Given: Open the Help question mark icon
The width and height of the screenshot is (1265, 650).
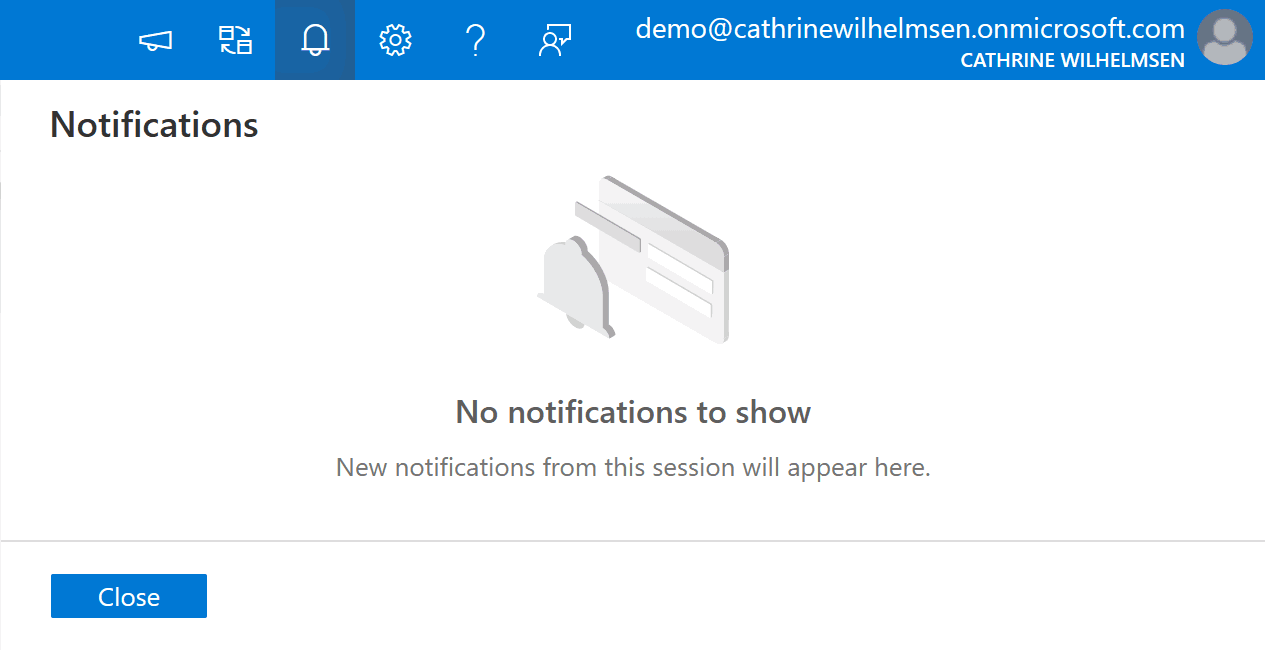Looking at the screenshot, I should 476,40.
